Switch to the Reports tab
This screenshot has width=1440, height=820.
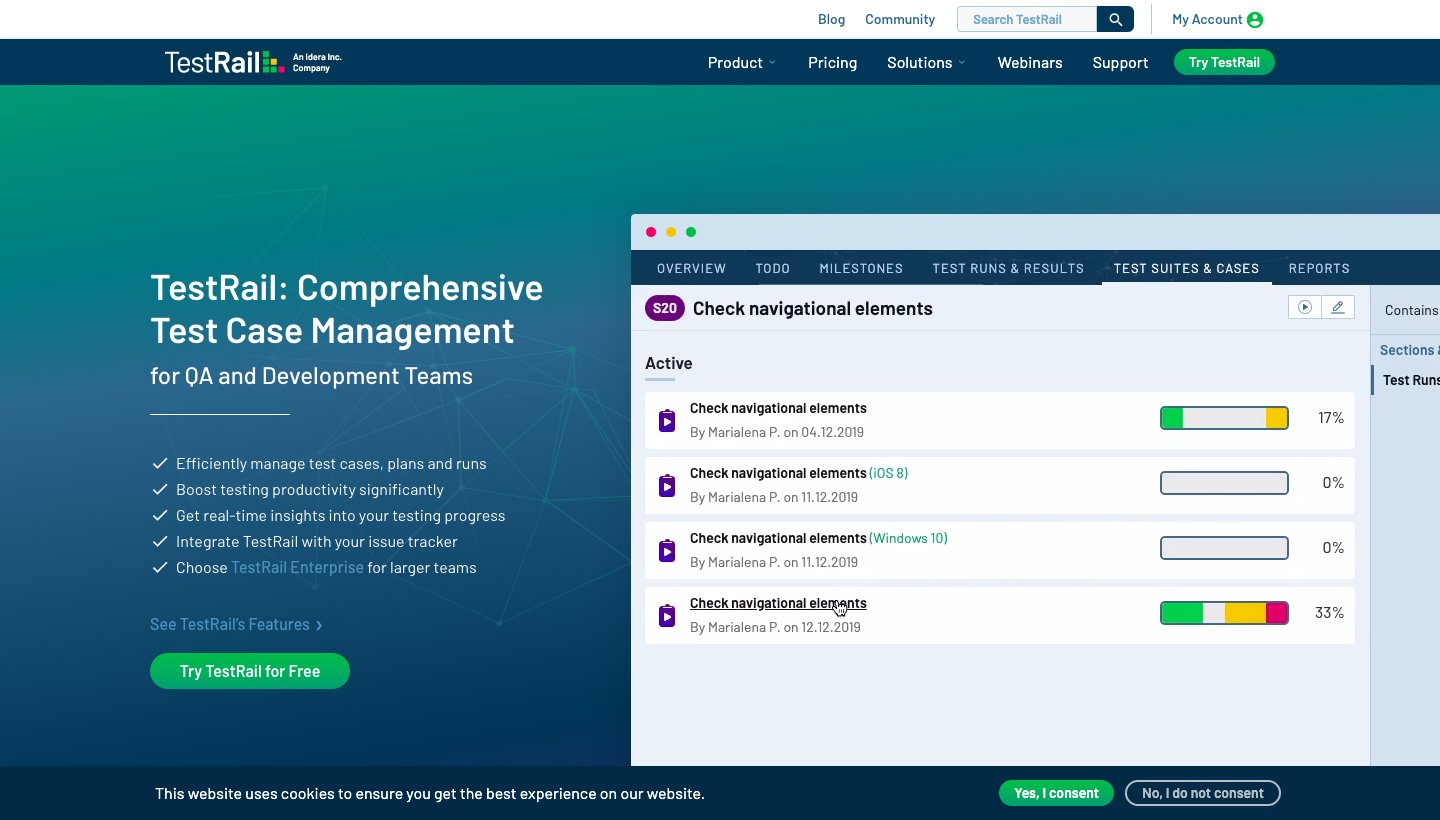tap(1319, 268)
